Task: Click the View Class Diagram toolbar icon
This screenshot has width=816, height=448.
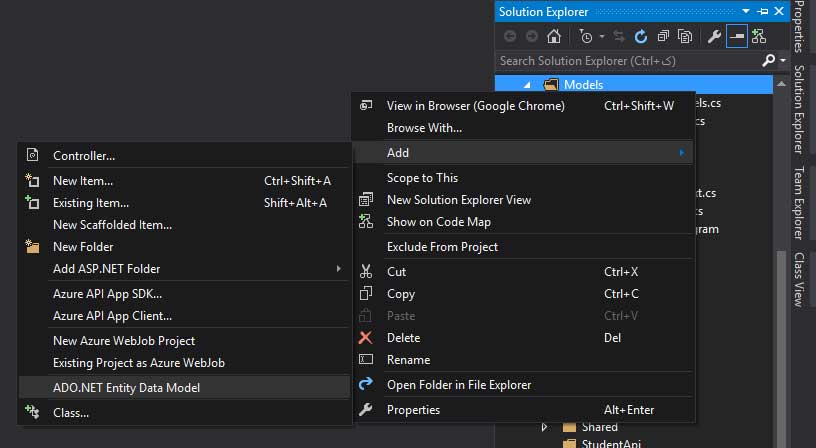Action: (x=759, y=36)
